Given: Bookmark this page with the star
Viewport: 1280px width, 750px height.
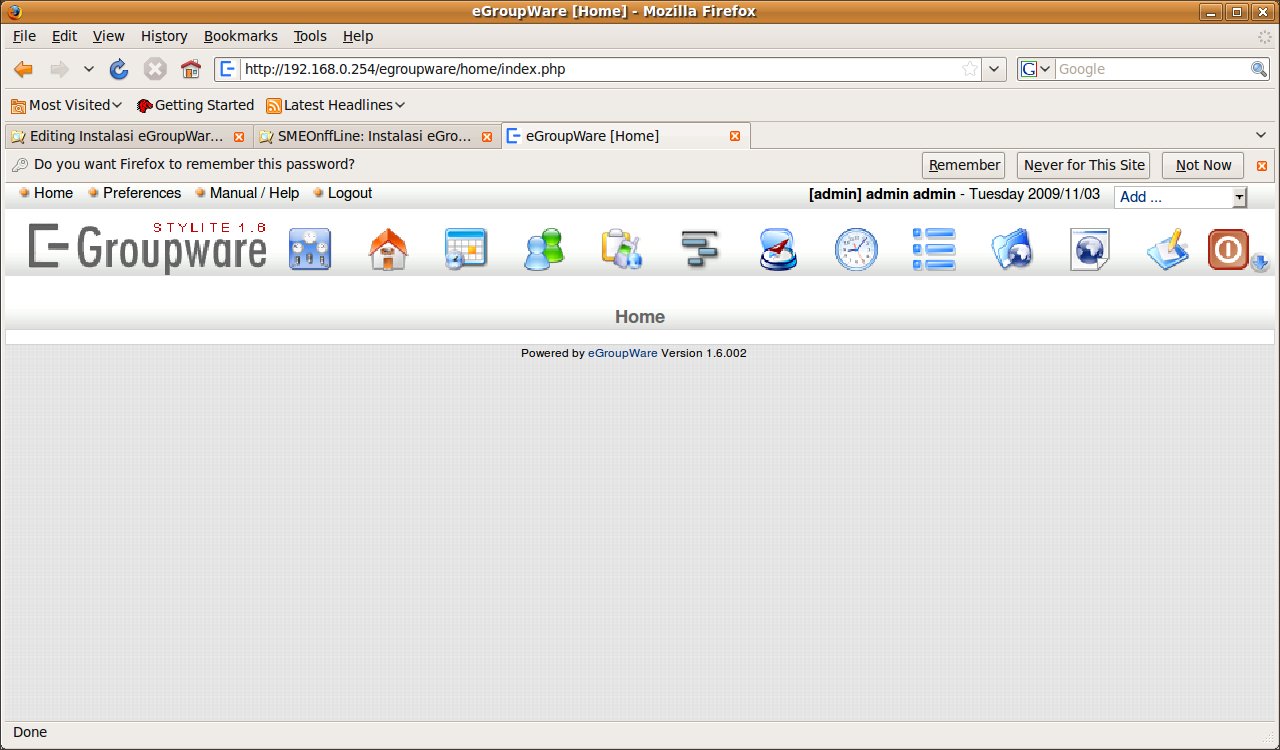Looking at the screenshot, I should [970, 69].
